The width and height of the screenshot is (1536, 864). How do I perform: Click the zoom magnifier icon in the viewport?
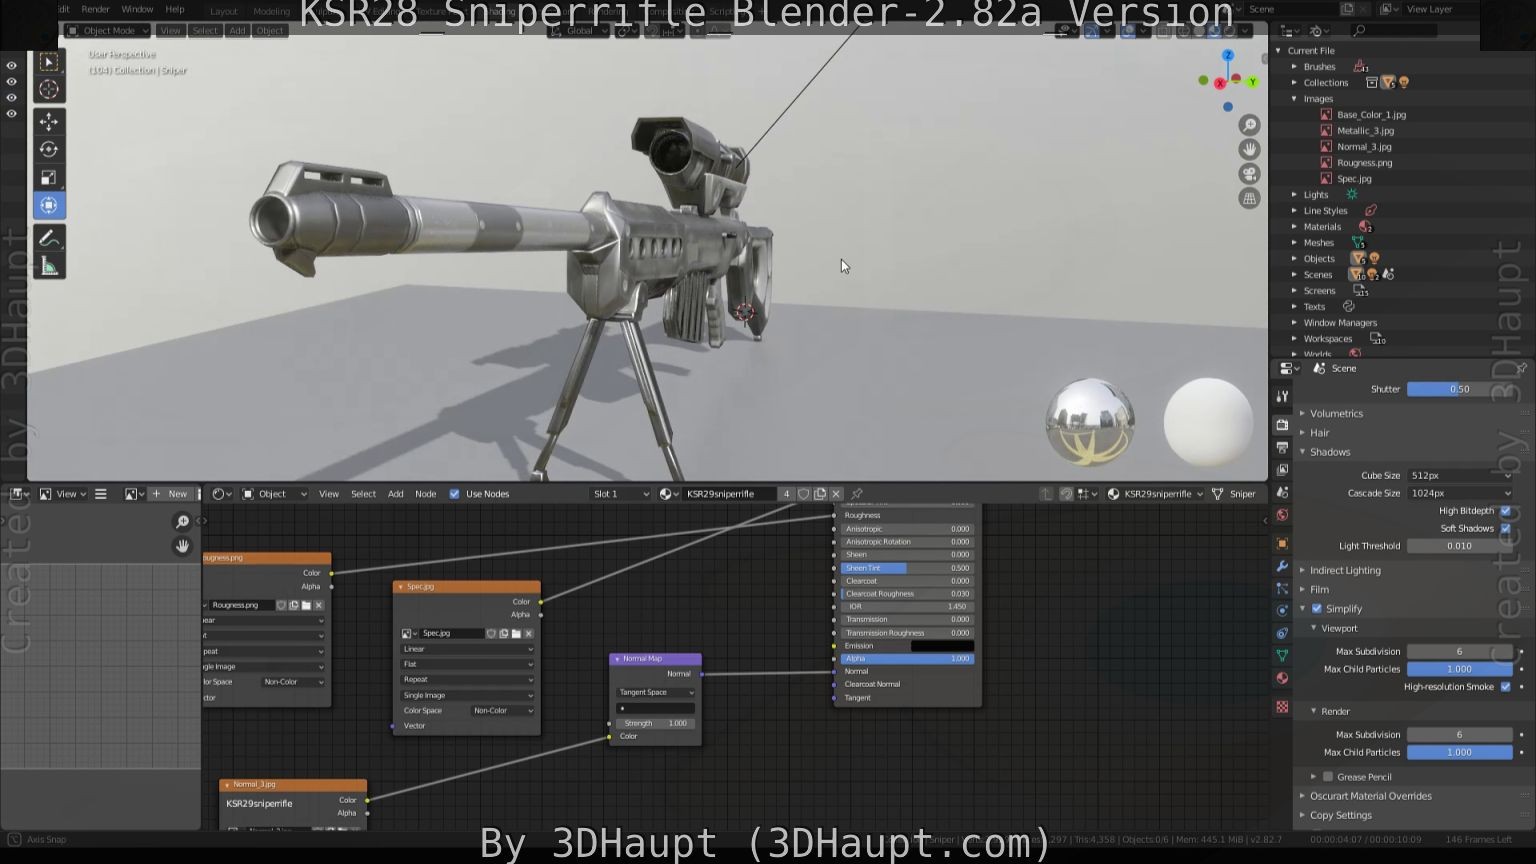click(1248, 125)
